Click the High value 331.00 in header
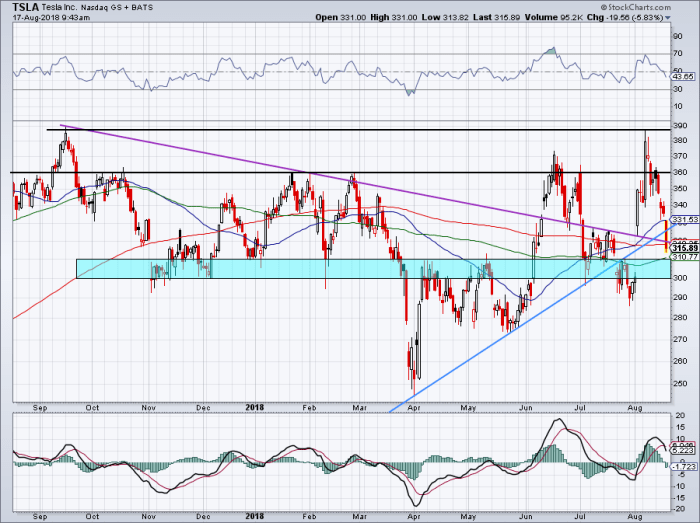 click(404, 17)
